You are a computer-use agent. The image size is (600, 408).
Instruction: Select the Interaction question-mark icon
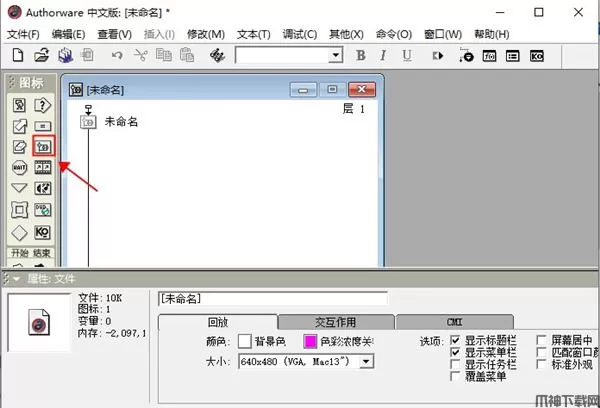42,105
